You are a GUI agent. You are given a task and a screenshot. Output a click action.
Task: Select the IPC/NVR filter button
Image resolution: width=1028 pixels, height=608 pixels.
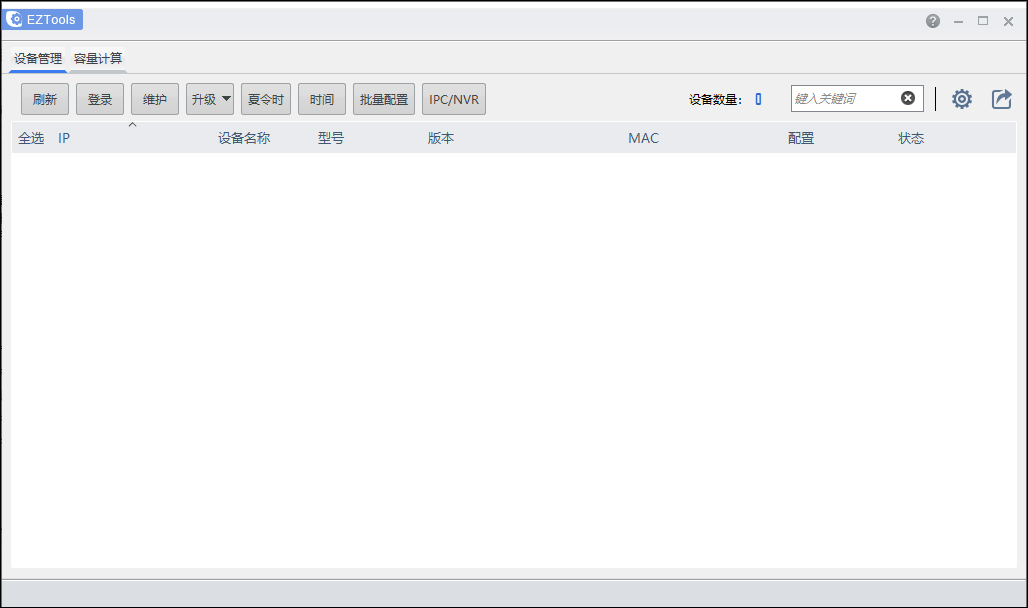click(454, 99)
